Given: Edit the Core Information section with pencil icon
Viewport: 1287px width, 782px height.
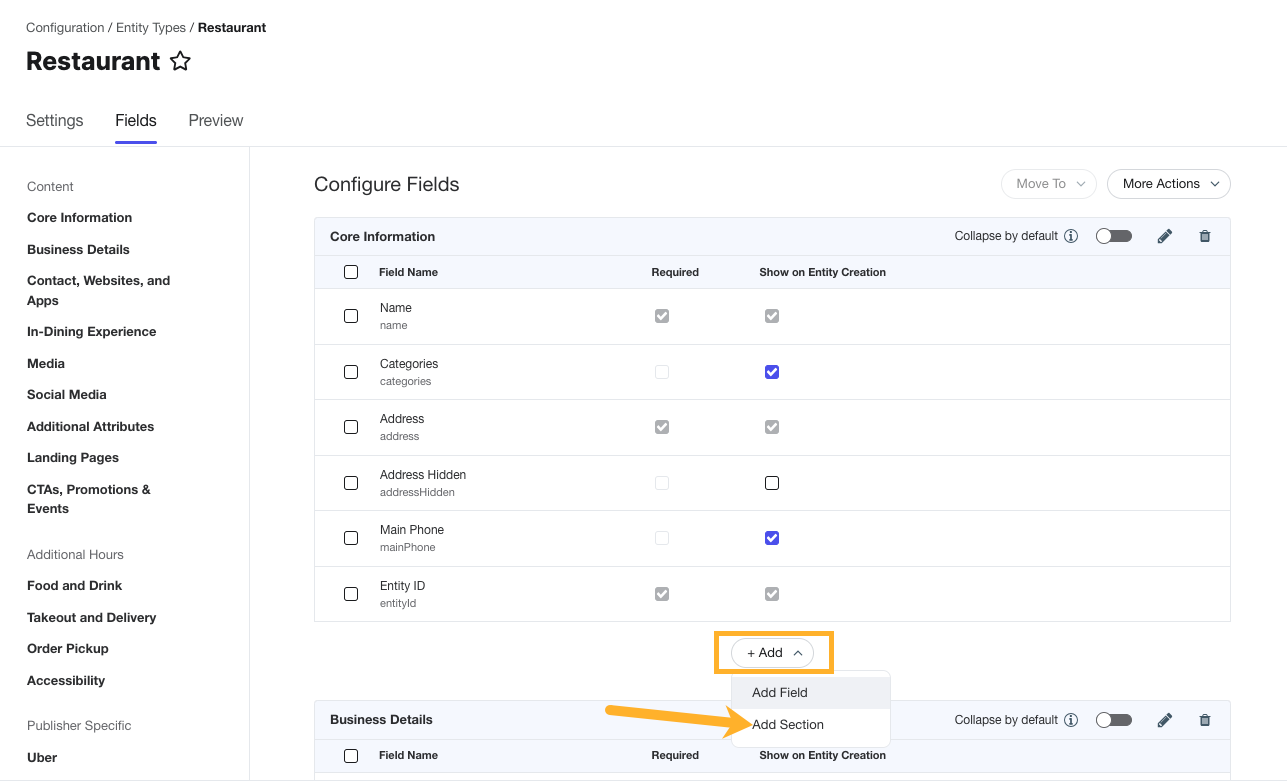Looking at the screenshot, I should tap(1164, 237).
